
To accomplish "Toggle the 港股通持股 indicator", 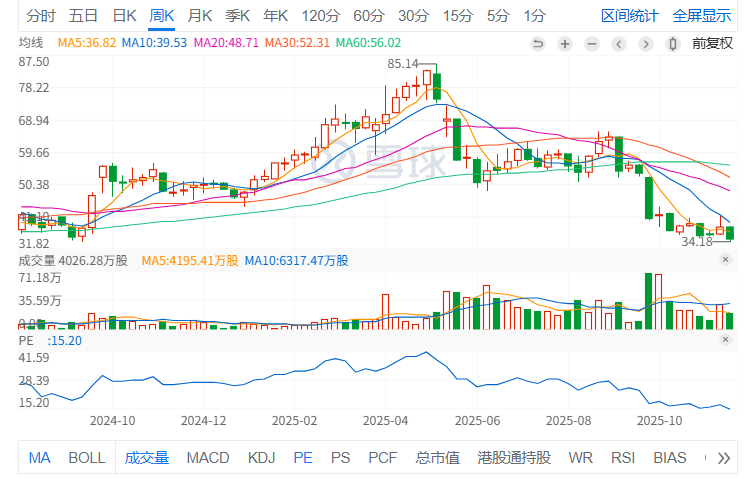I will pos(514,458).
